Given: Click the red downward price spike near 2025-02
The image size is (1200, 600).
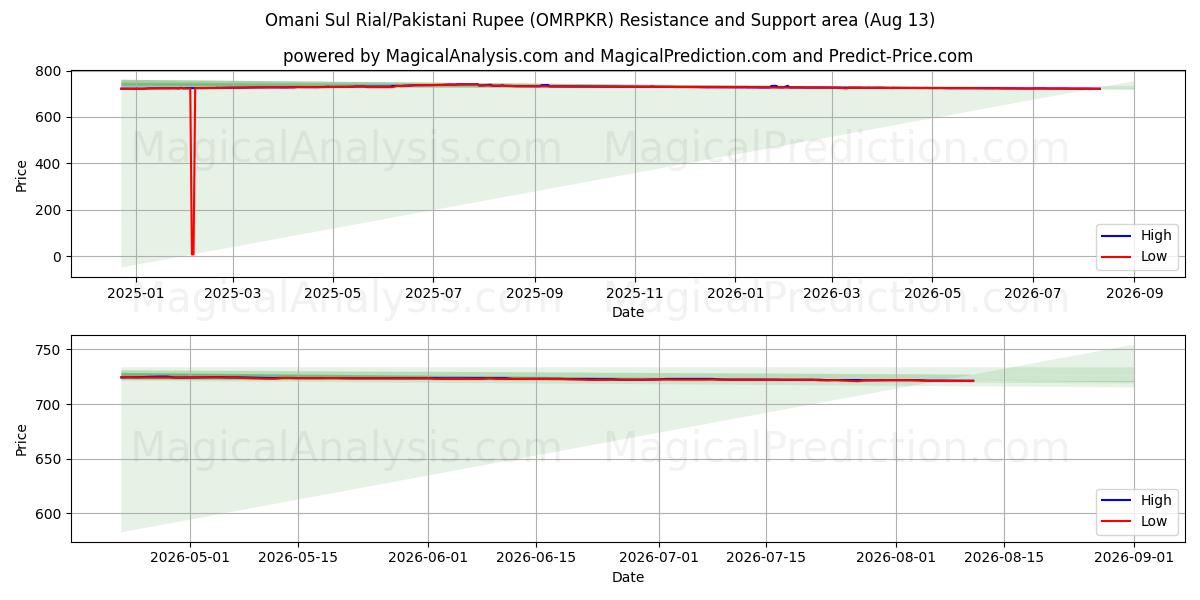Looking at the screenshot, I should tap(192, 170).
